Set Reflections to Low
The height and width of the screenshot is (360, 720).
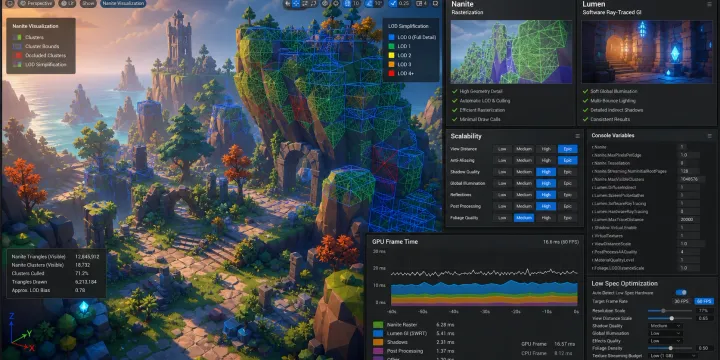tap(502, 195)
